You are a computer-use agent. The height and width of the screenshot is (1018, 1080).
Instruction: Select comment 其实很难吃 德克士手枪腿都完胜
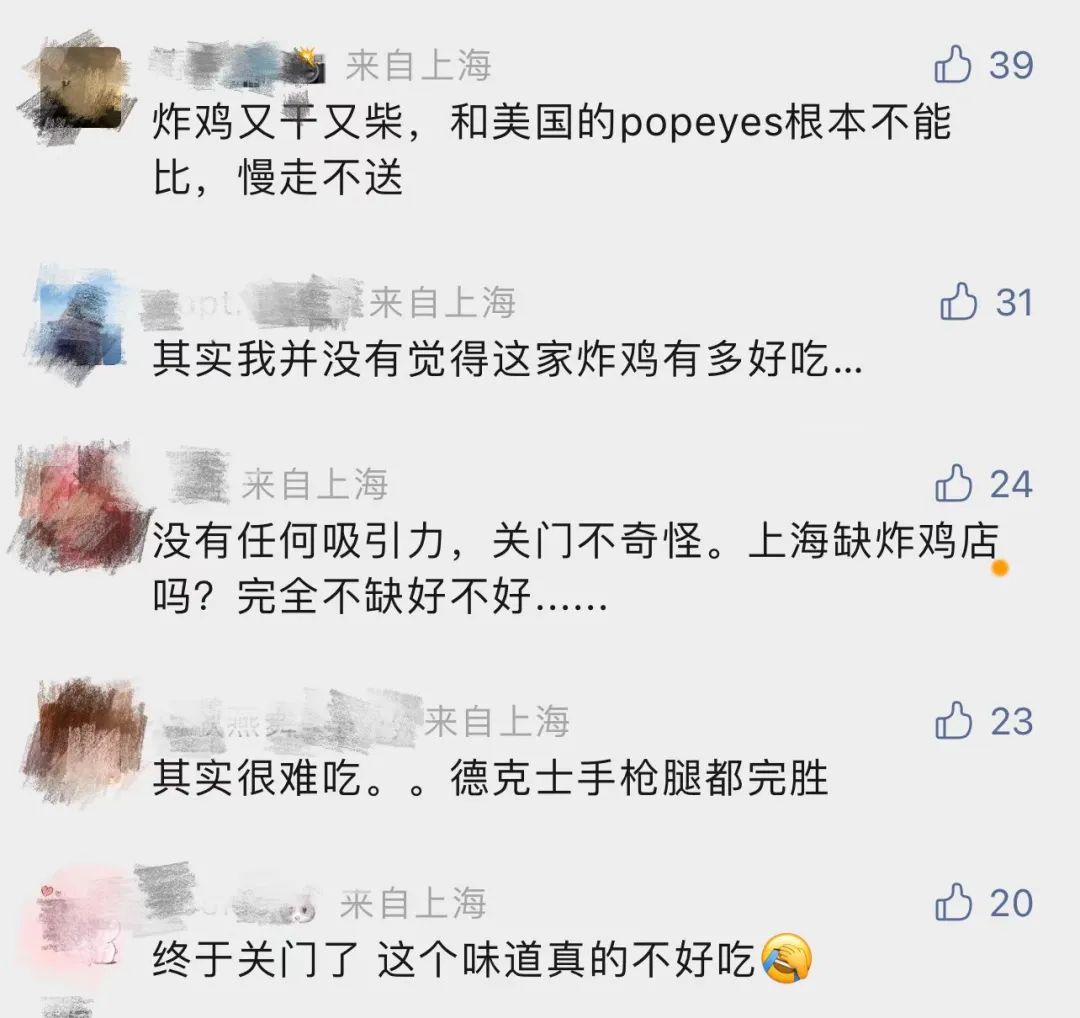click(490, 778)
